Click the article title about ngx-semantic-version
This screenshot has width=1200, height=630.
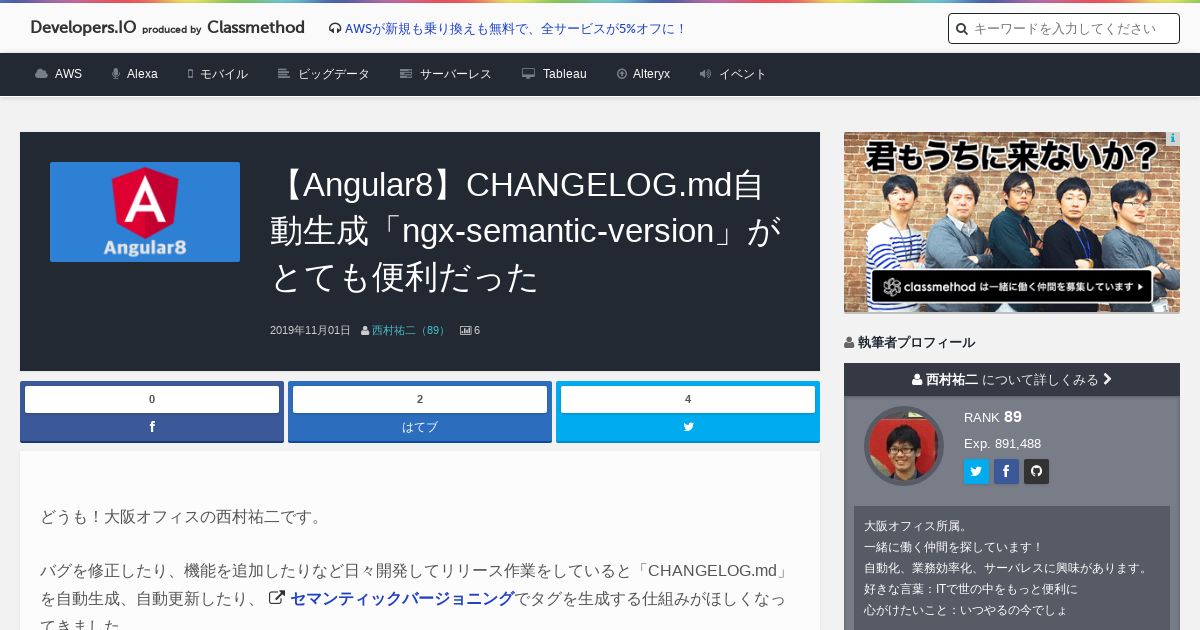526,231
